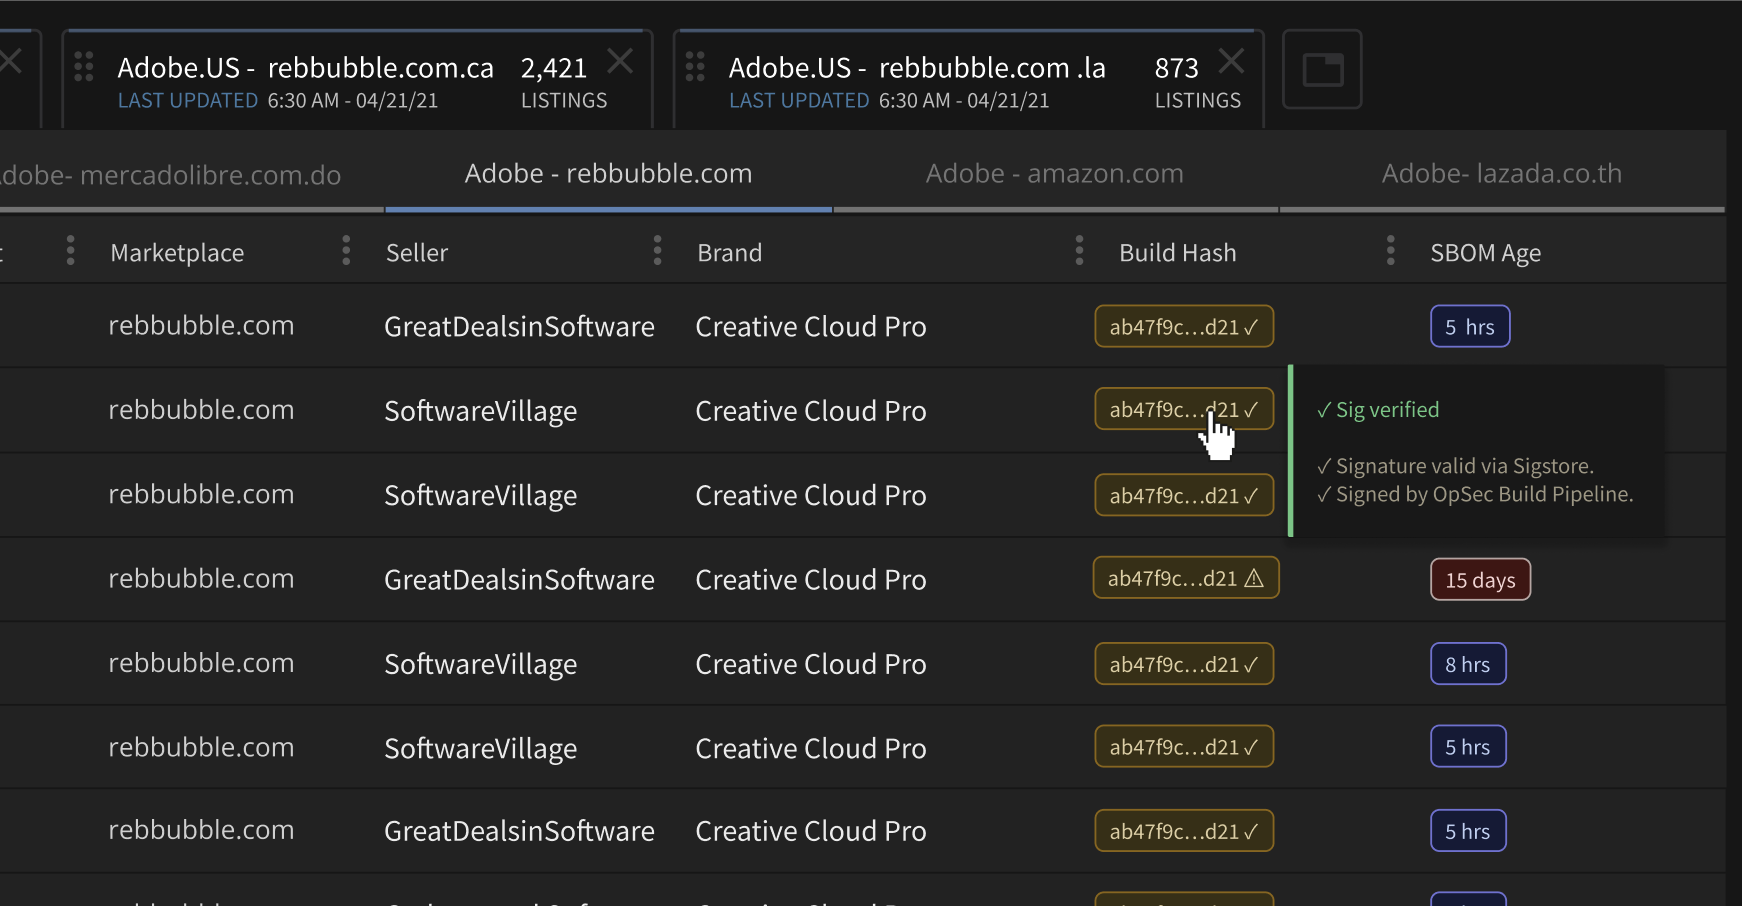Switch to Adobe- mercadolibre.com.do tab

pyautogui.click(x=172, y=176)
